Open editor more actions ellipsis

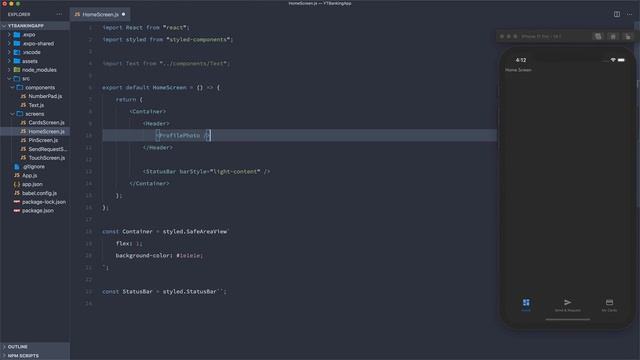tap(630, 14)
